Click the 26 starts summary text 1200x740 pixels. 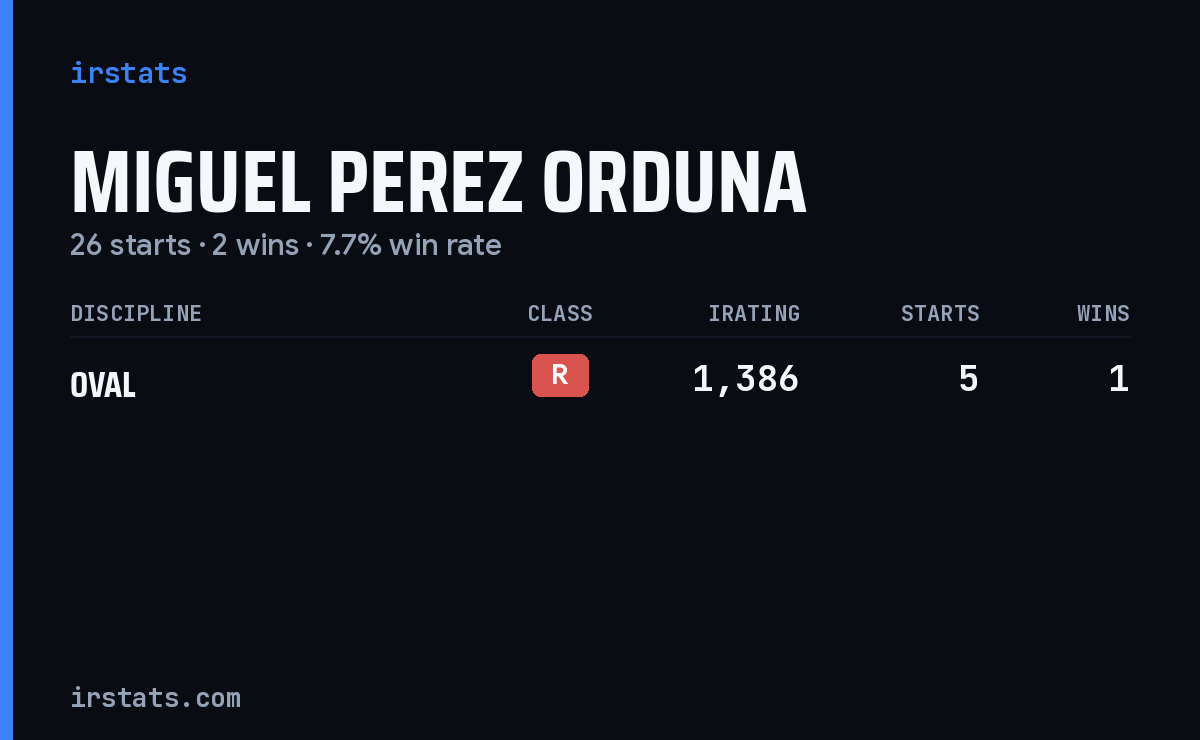click(130, 245)
